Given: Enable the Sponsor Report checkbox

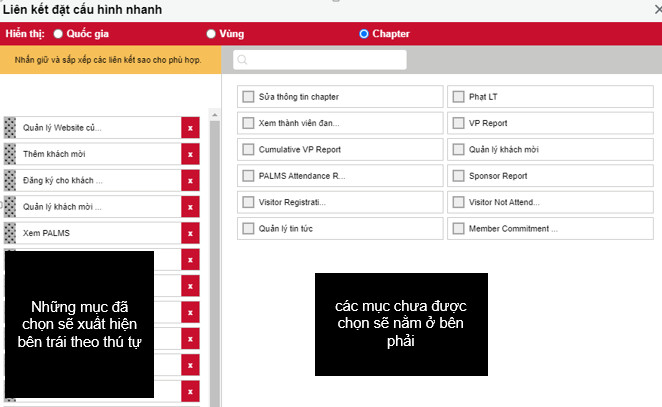Looking at the screenshot, I should (459, 176).
